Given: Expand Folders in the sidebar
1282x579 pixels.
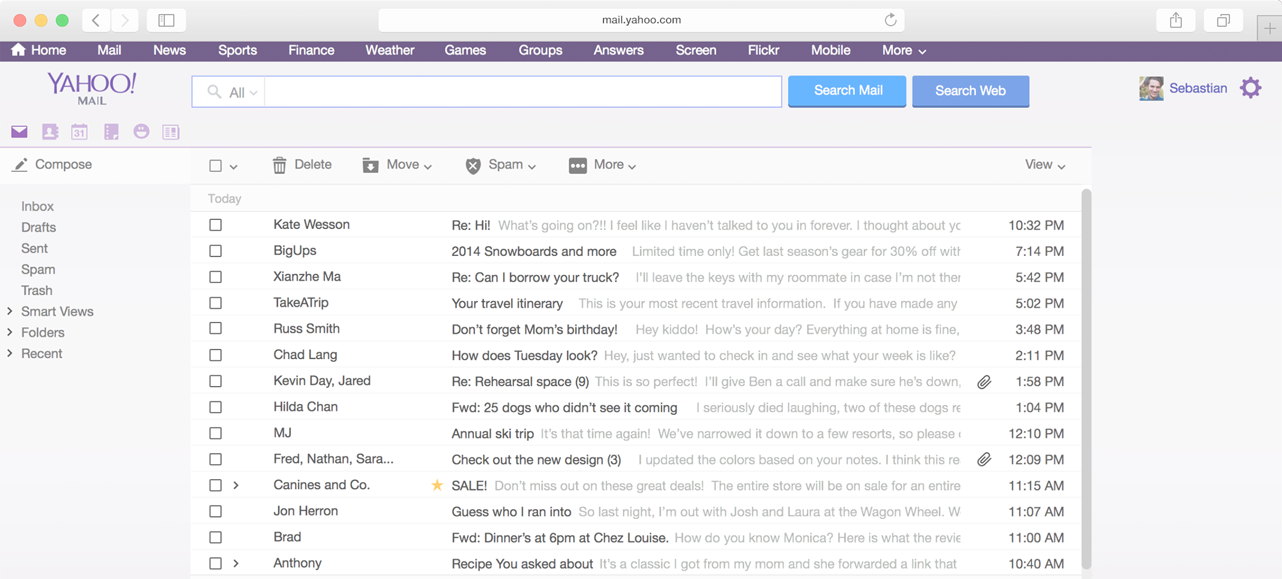Looking at the screenshot, I should [x=10, y=333].
